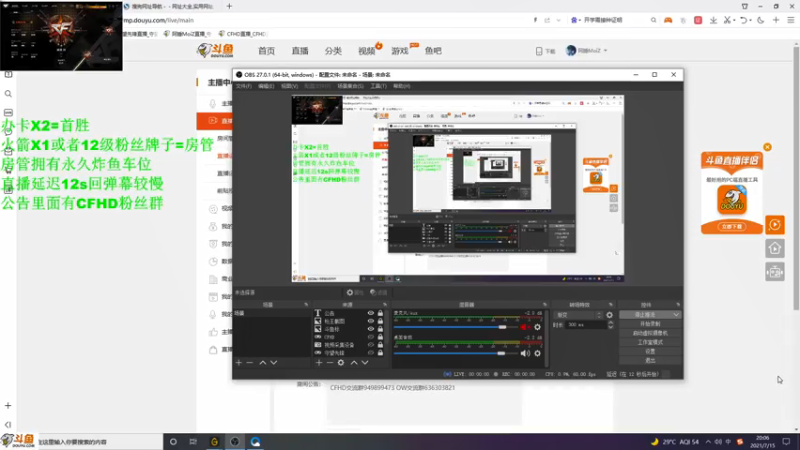Toggle visibility eye of the 公告 source
This screenshot has height=450, width=800.
[371, 313]
